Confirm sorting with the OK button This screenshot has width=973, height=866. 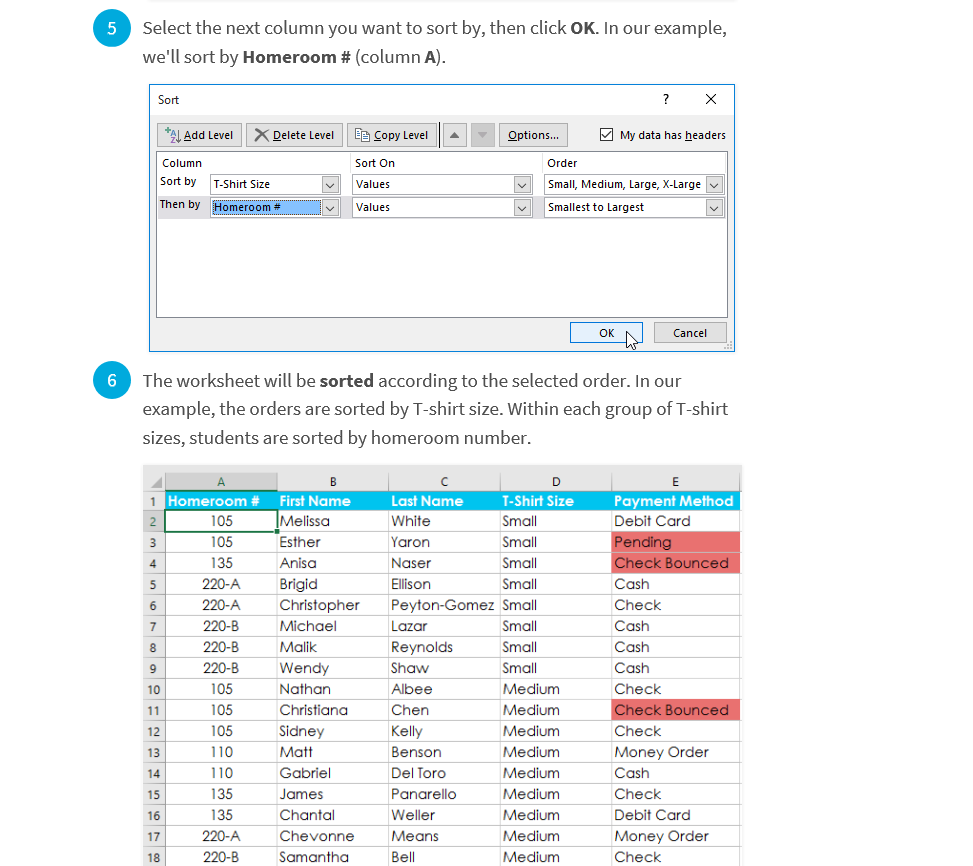click(x=606, y=333)
